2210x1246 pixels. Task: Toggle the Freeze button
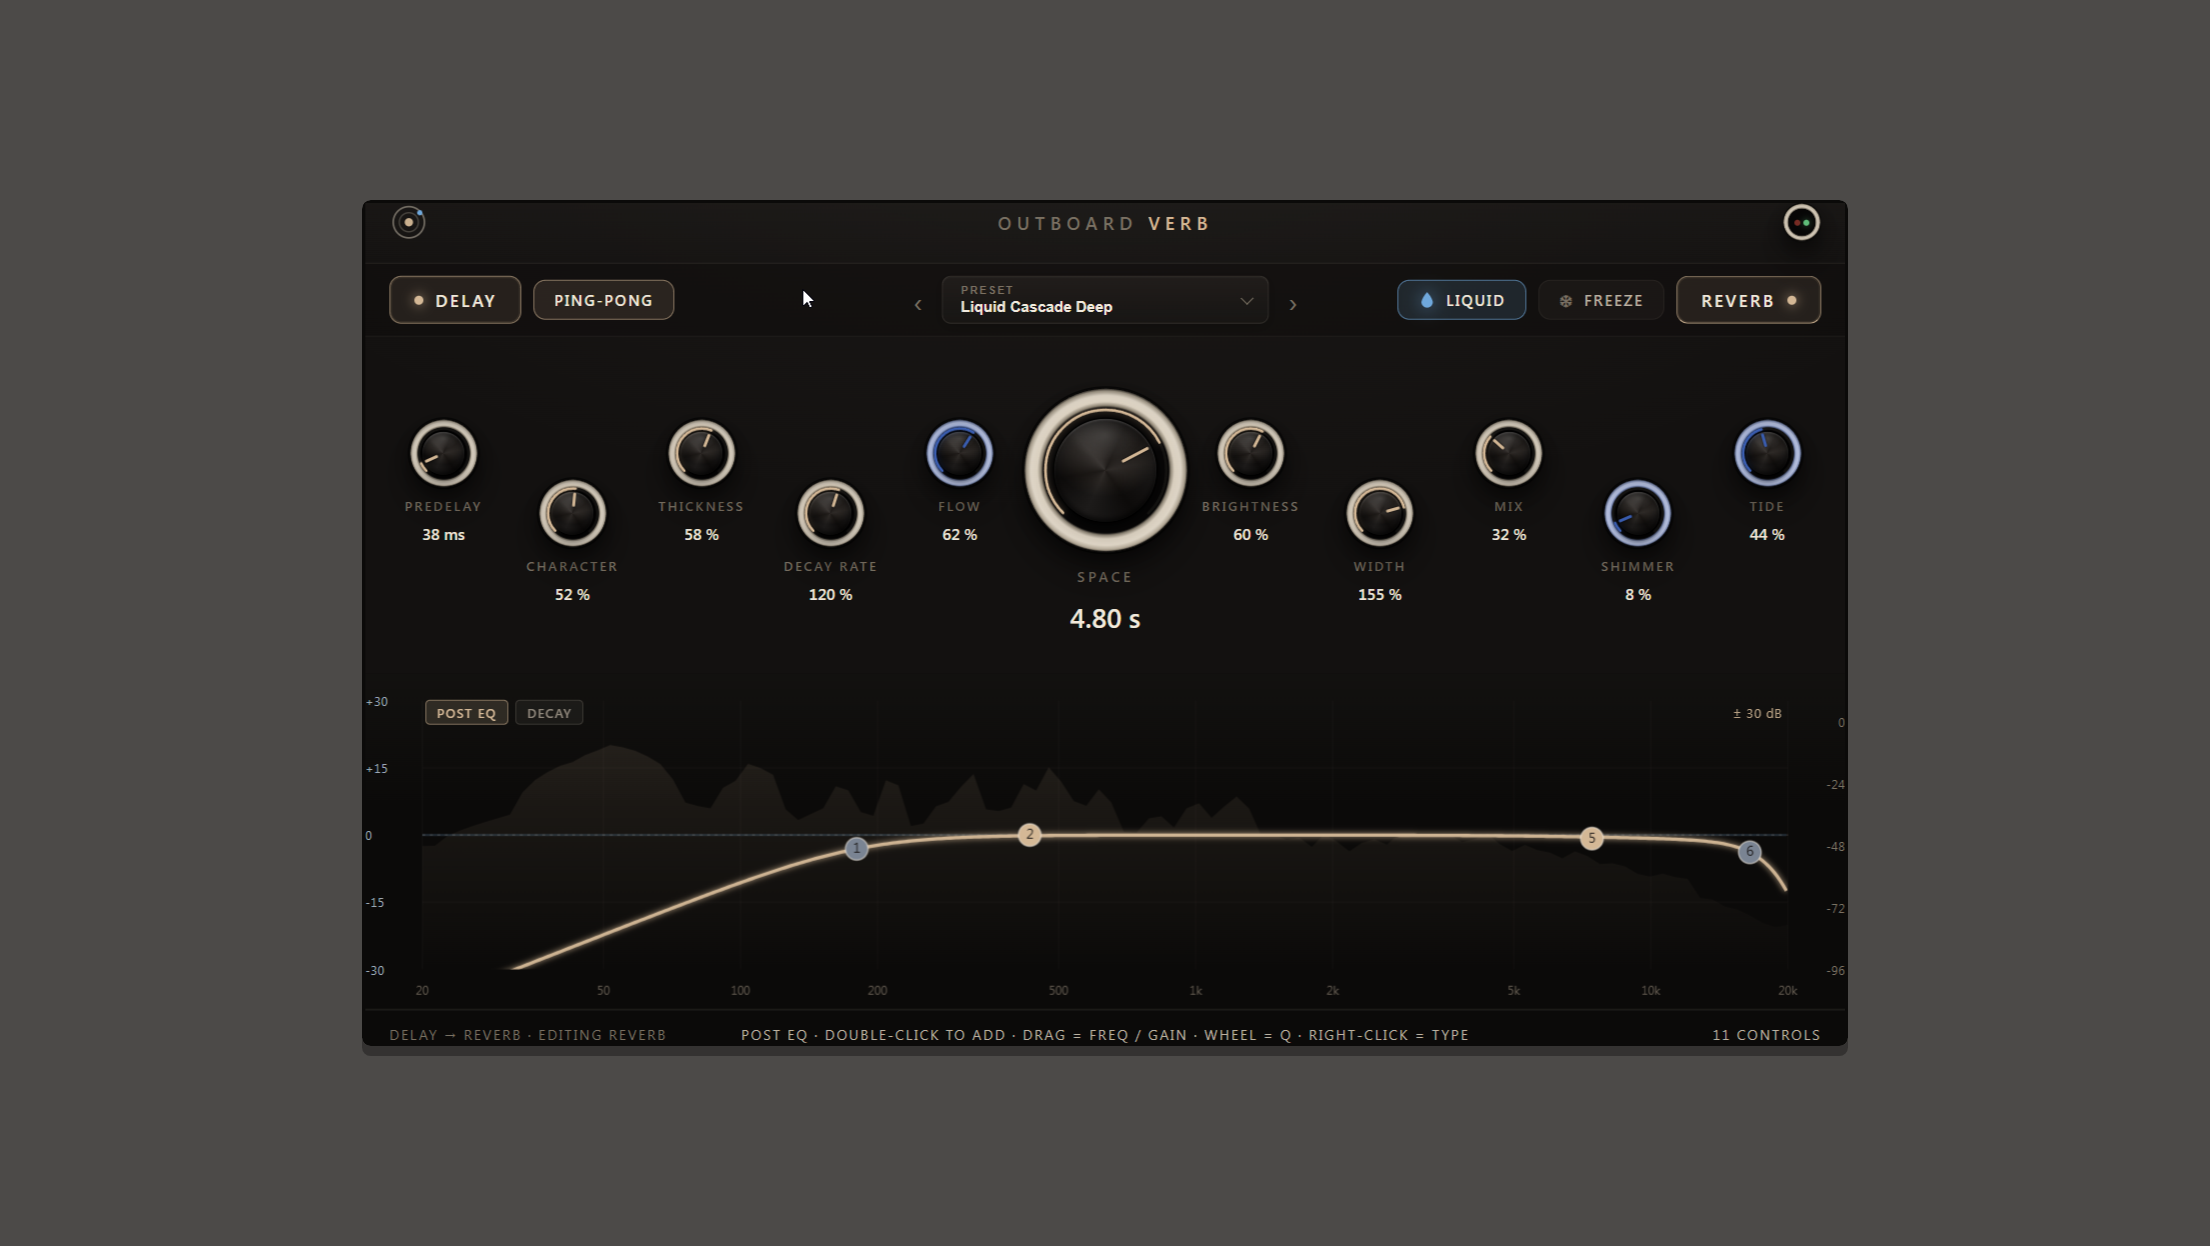tap(1601, 300)
